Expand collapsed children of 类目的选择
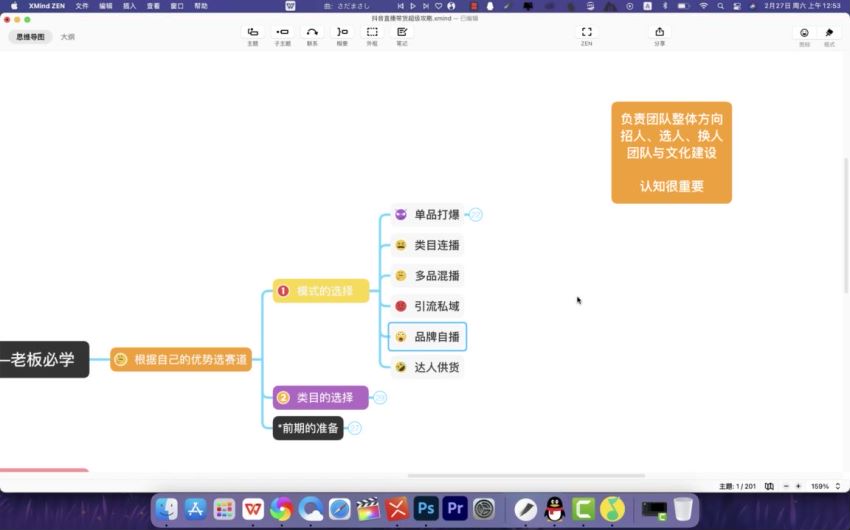Screen dimensions: 850x530 [x=380, y=398]
